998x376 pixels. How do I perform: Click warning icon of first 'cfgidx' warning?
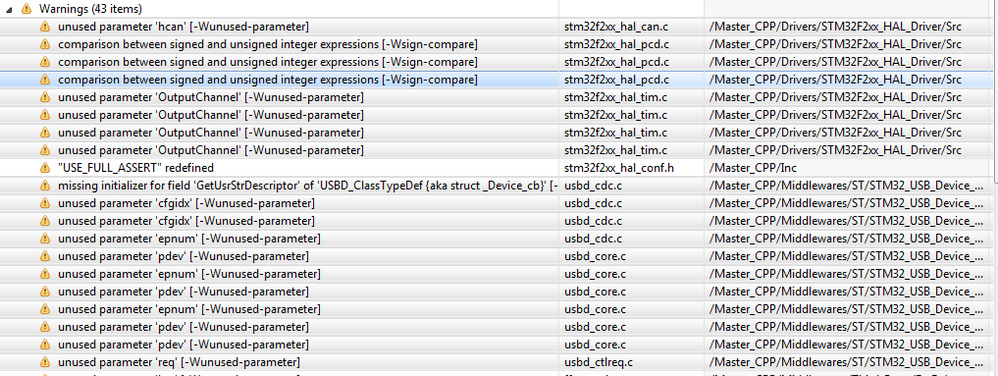[45, 204]
